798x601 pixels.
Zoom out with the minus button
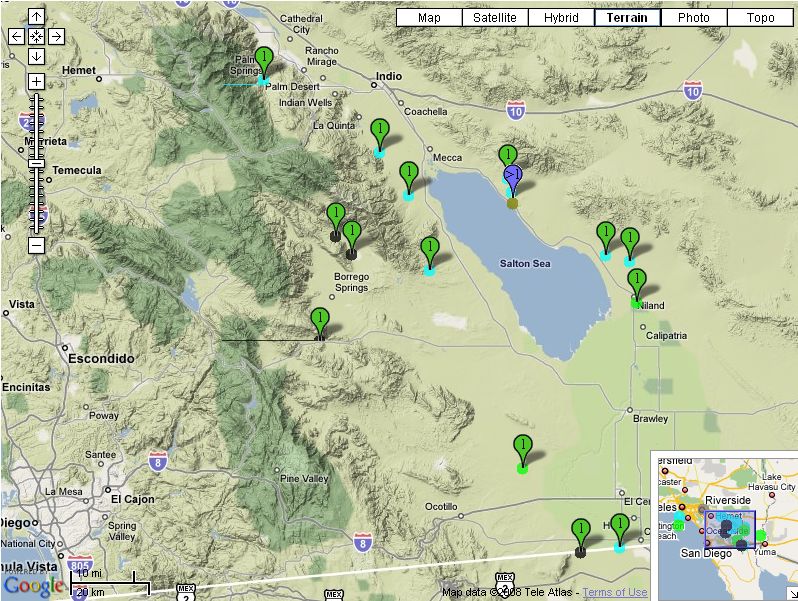(36, 245)
